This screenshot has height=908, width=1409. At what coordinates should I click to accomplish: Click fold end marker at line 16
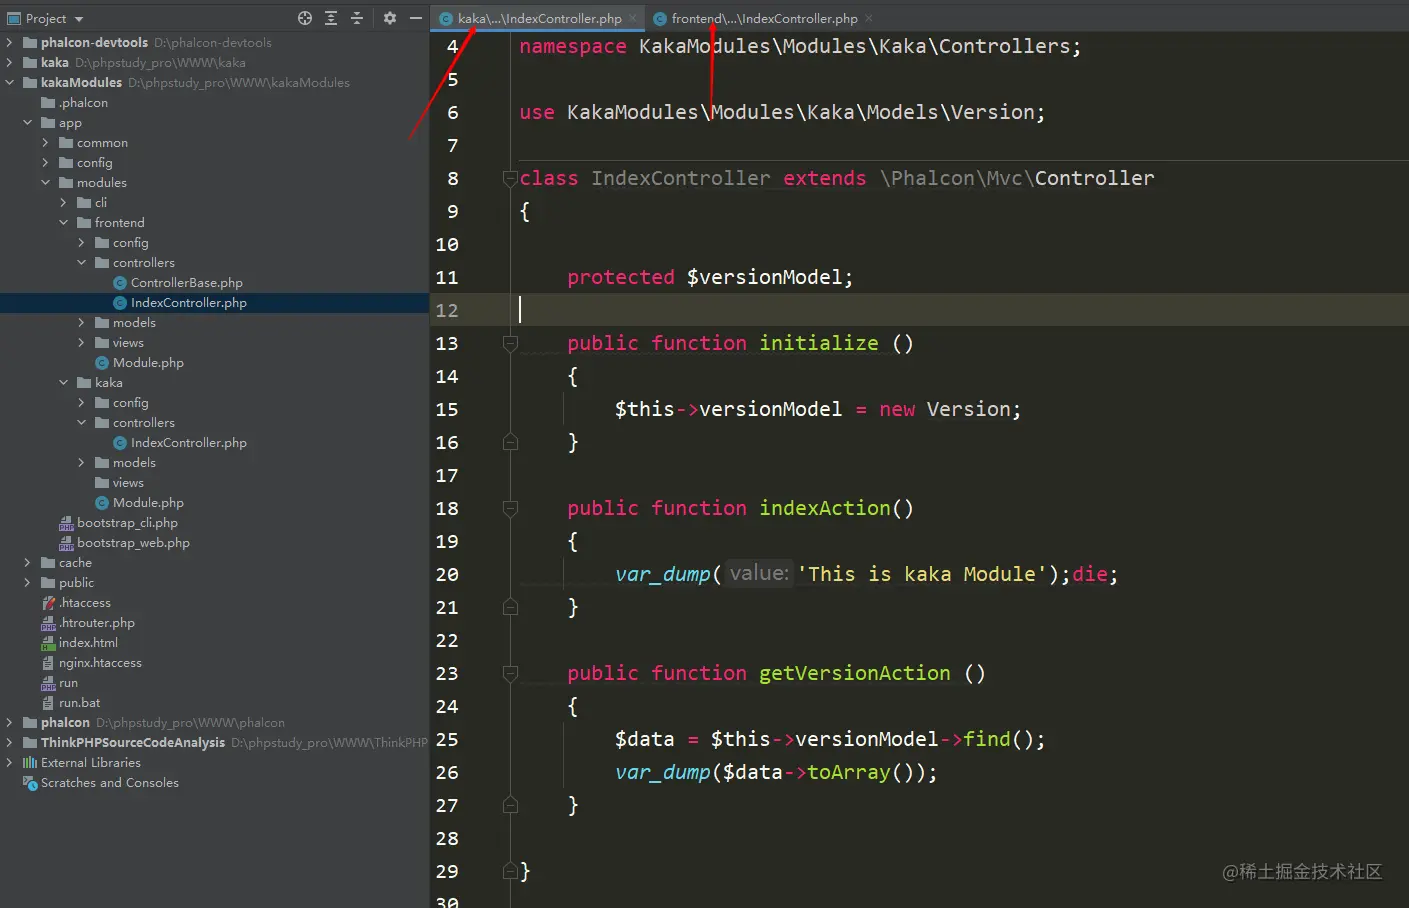[x=510, y=442]
